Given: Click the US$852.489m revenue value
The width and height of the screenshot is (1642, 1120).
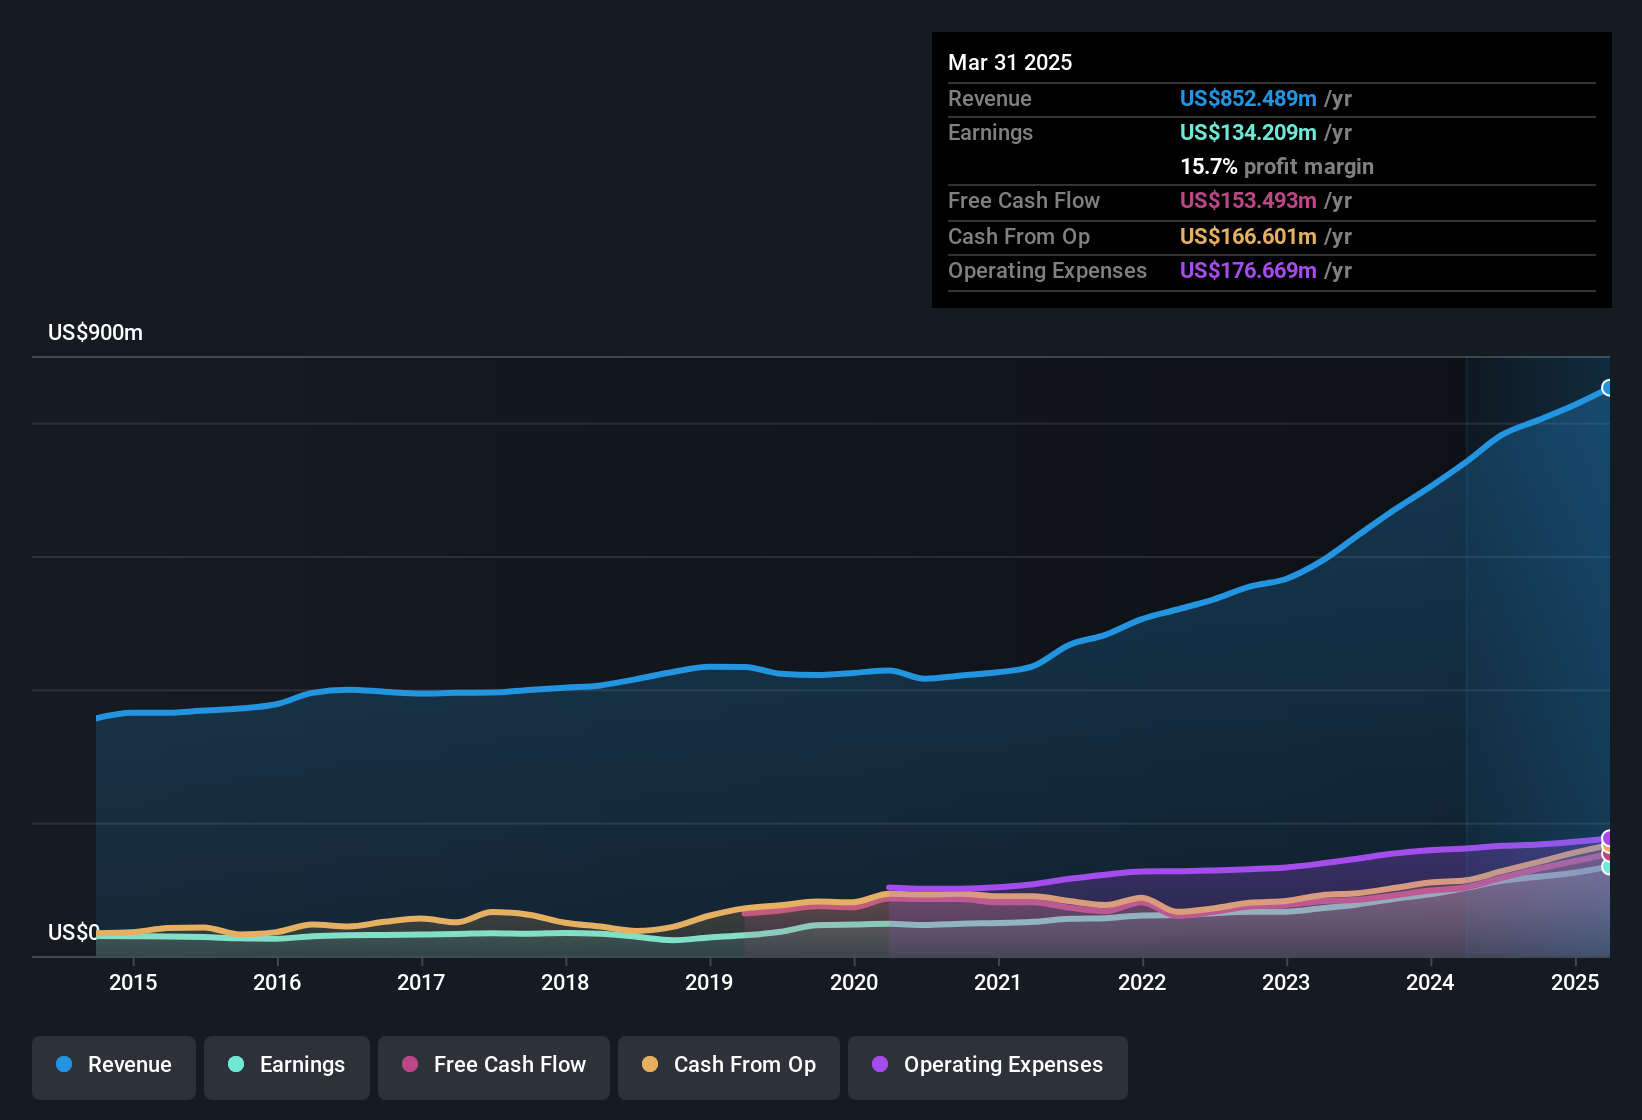Looking at the screenshot, I should point(1248,99).
